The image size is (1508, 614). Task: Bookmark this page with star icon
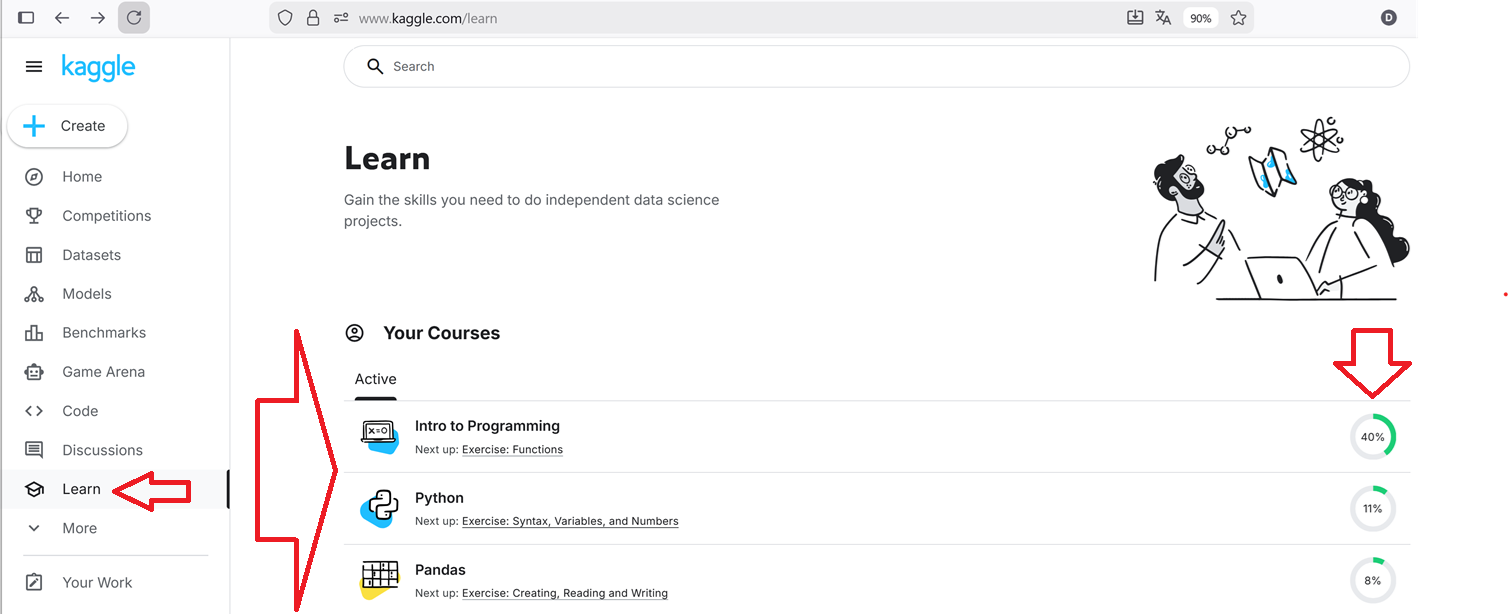pyautogui.click(x=1238, y=18)
